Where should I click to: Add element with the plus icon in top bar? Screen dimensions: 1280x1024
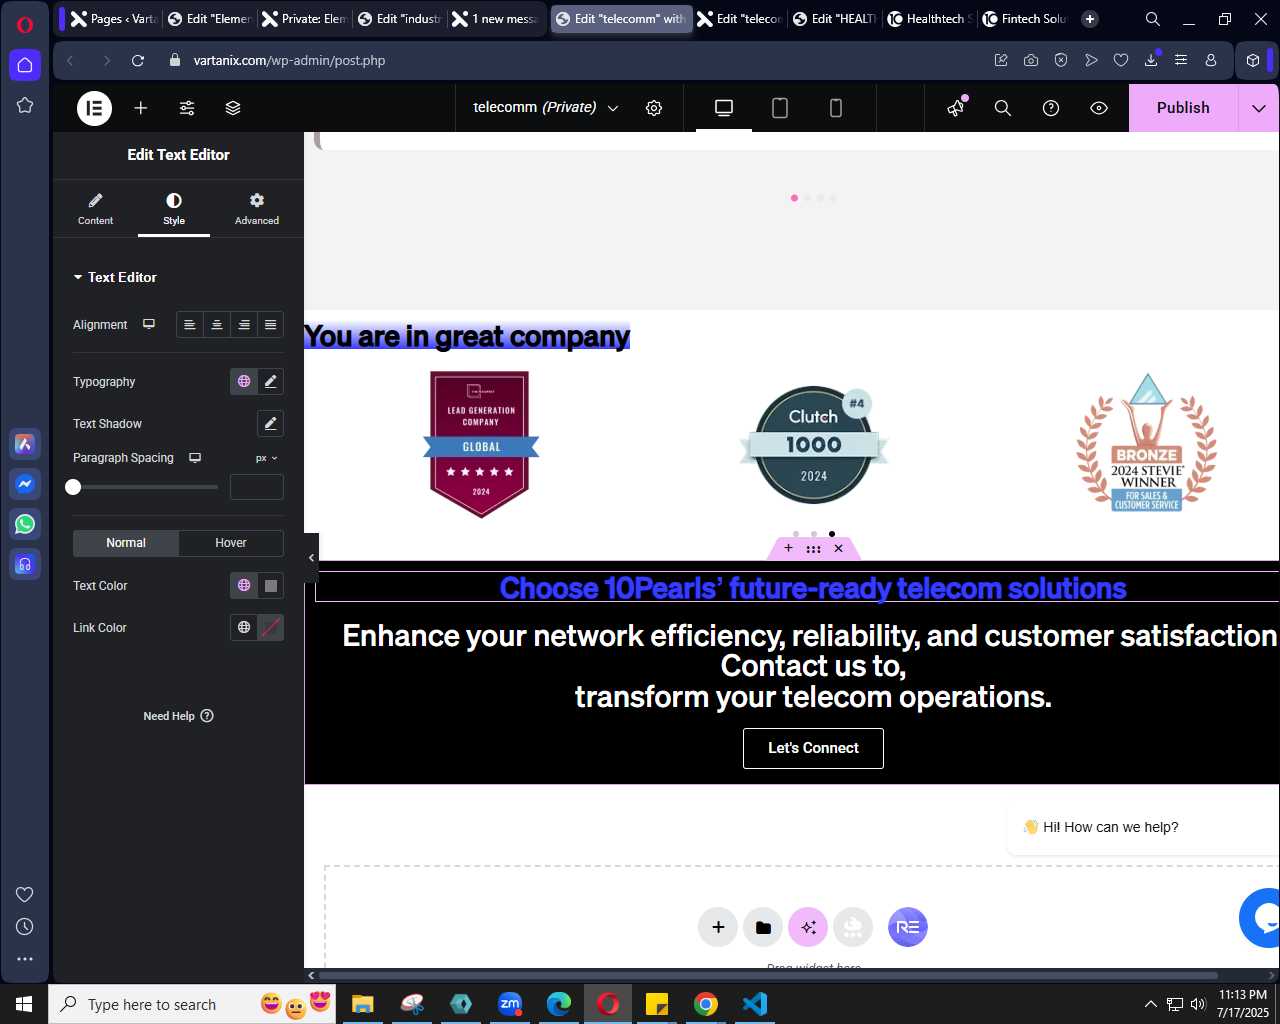[x=141, y=108]
